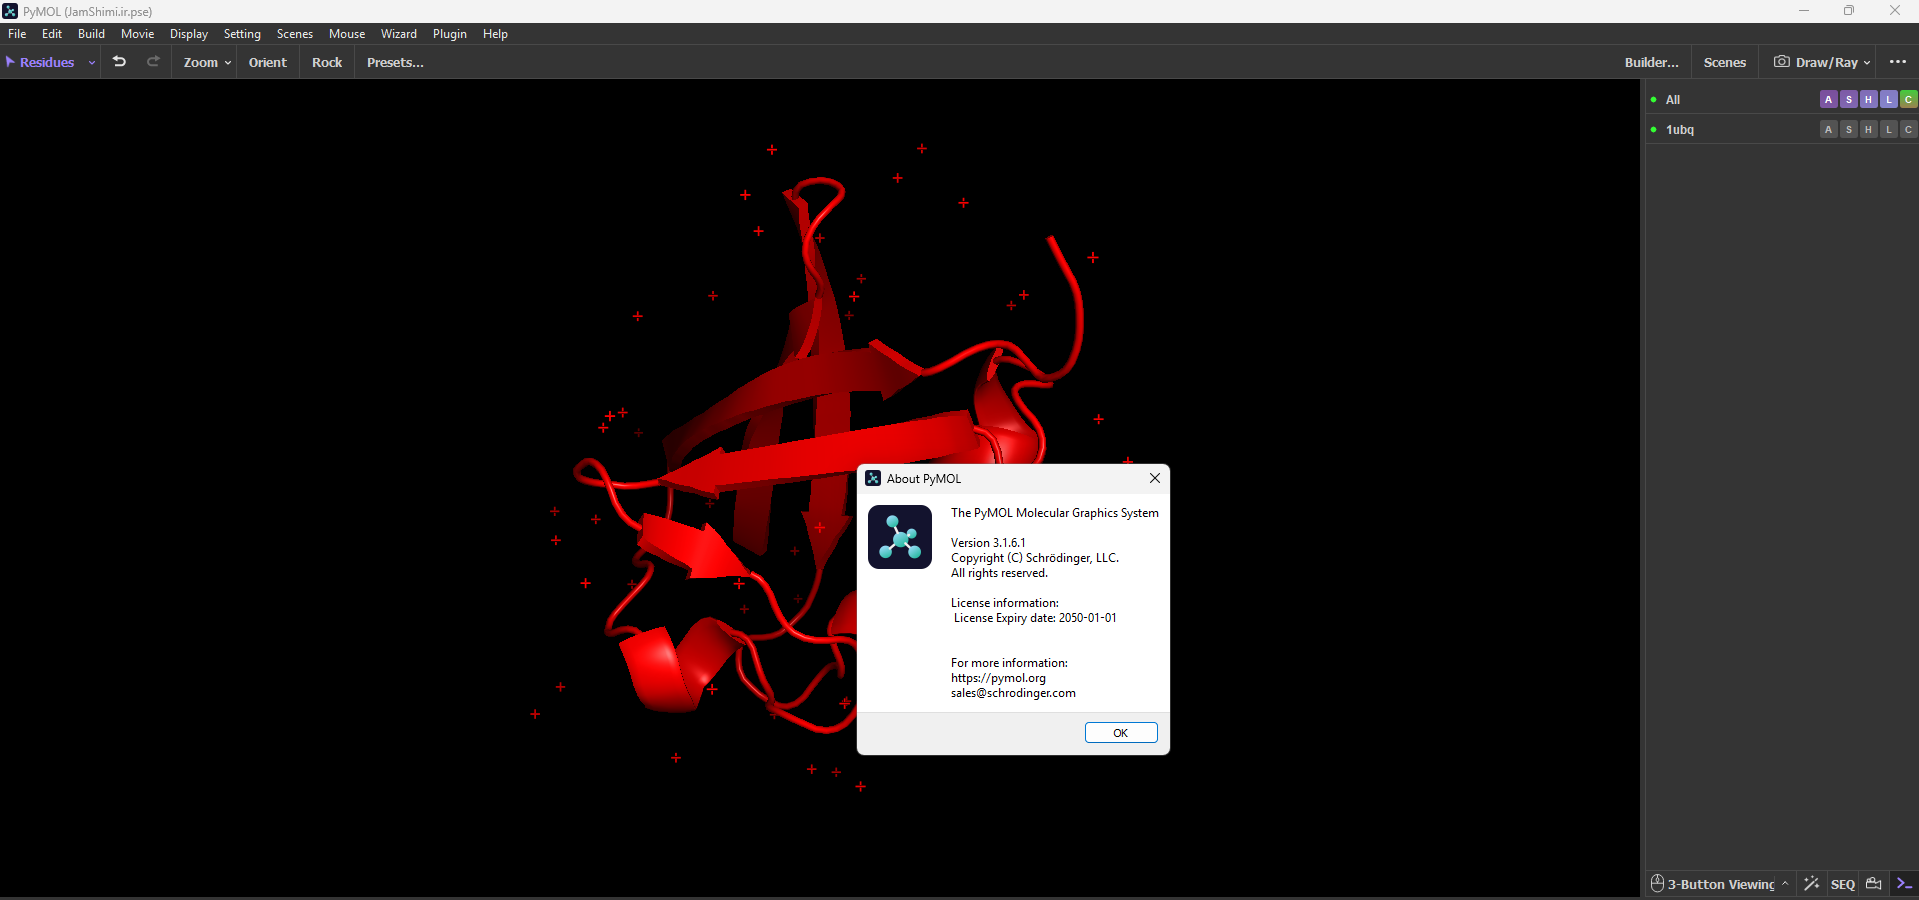Click the Hide 'H' button for 1ubq

(1869, 129)
